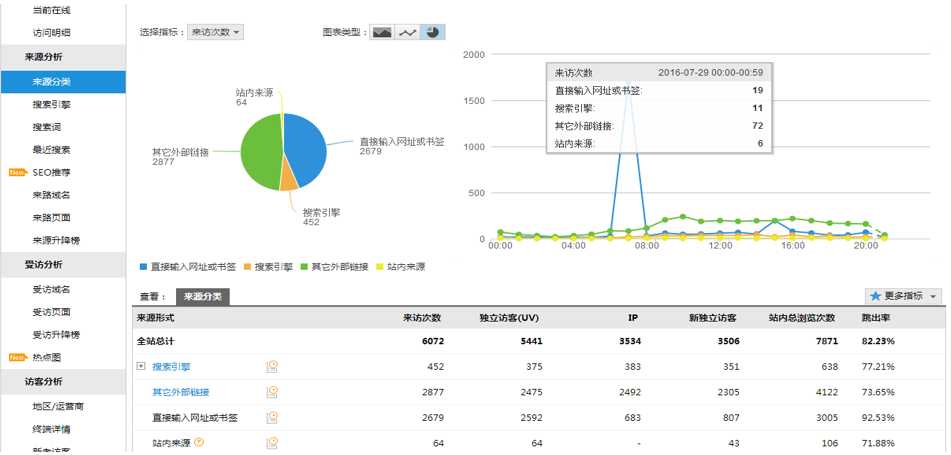Collapse the 来源分析 sidebar section

[63, 57]
